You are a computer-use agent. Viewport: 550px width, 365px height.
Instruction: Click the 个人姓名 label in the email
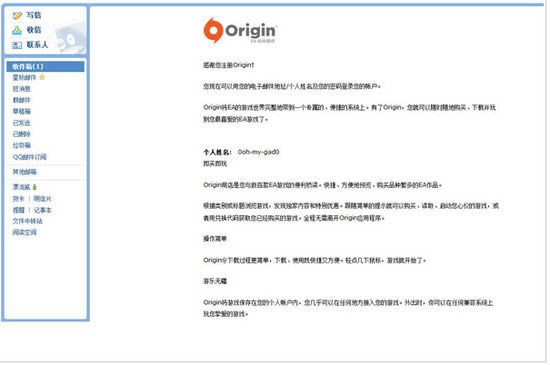pos(217,152)
